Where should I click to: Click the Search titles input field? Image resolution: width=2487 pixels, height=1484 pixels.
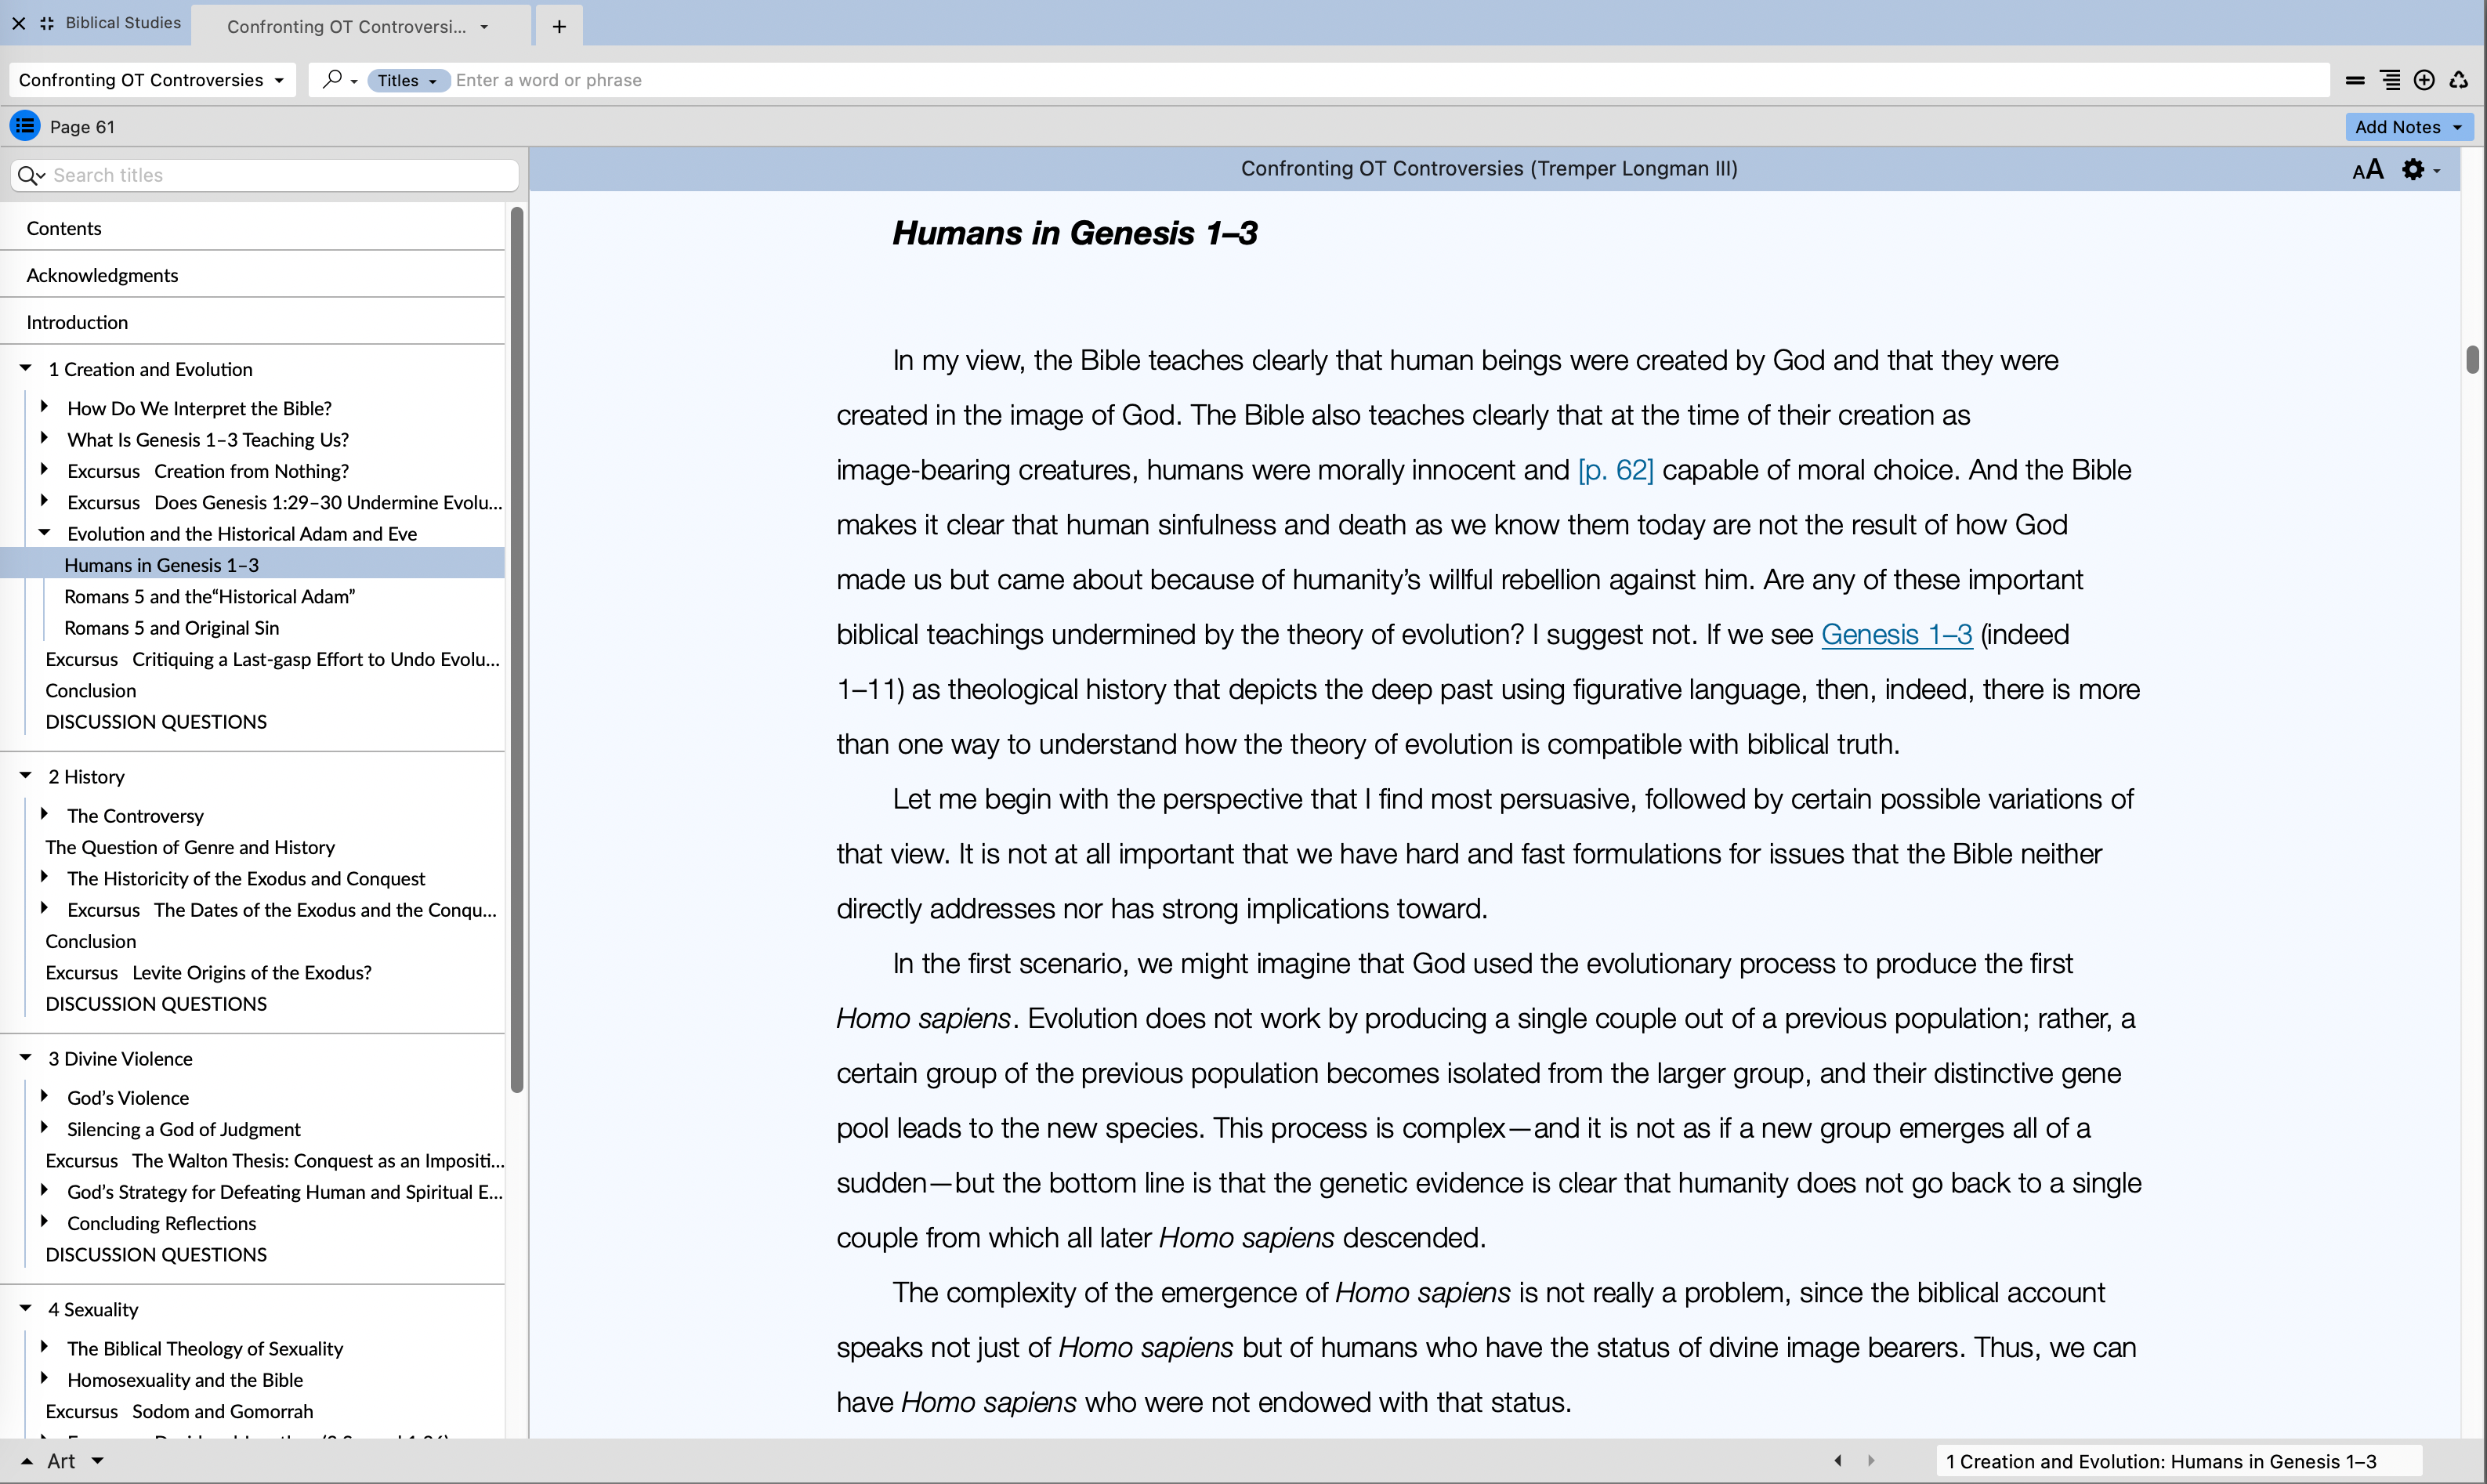[265, 175]
